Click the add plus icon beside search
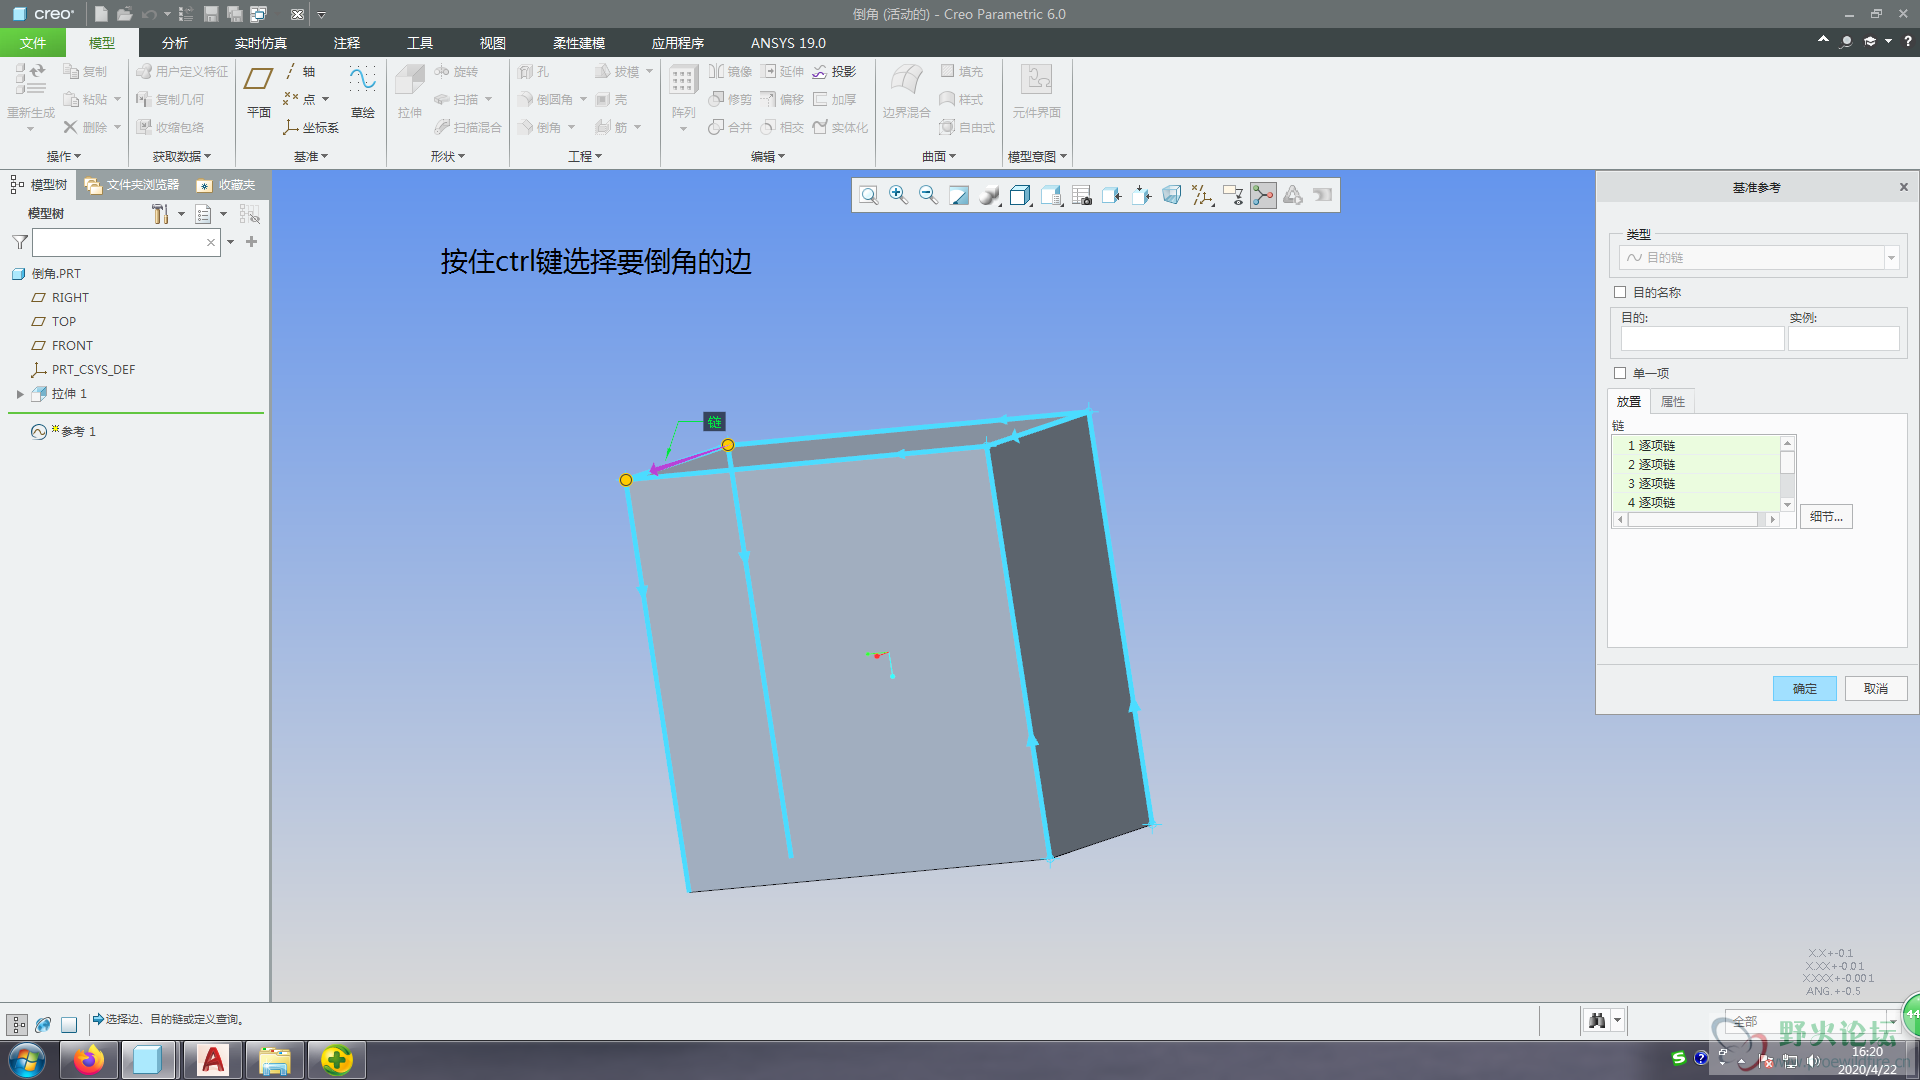Viewport: 1920px width, 1080px height. [x=251, y=242]
